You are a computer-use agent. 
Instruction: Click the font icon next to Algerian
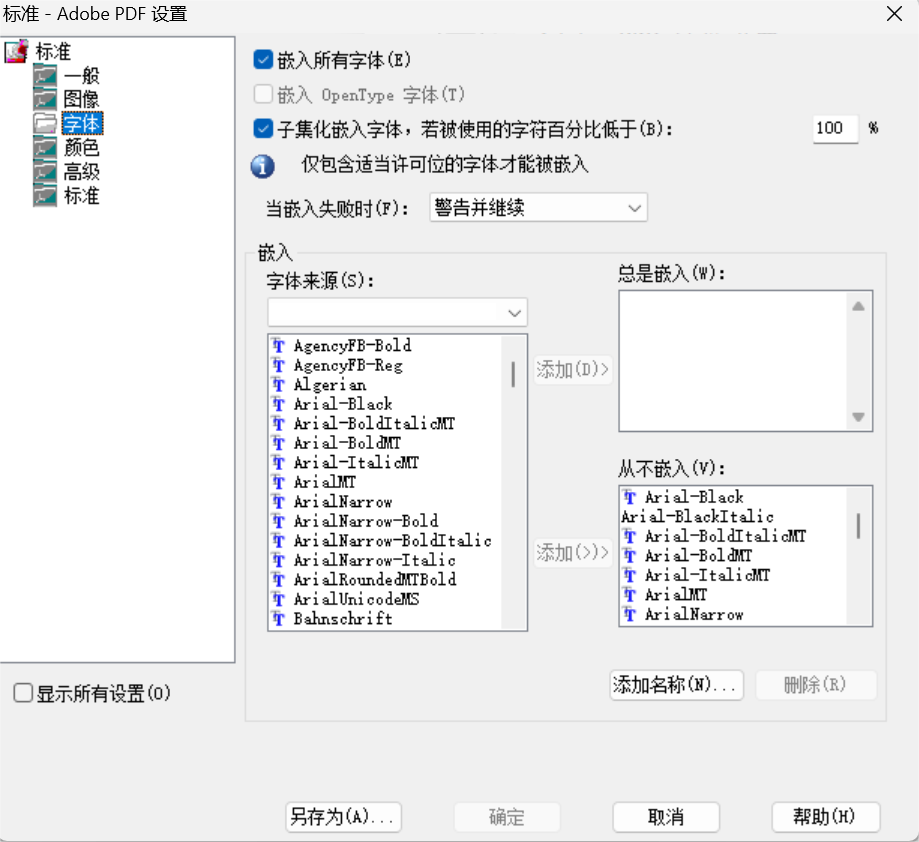(x=278, y=385)
